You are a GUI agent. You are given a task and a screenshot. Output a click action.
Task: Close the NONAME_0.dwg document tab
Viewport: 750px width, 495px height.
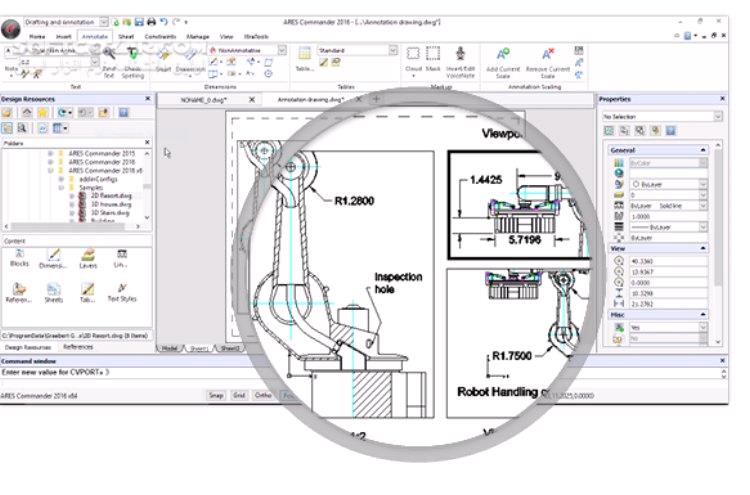(x=252, y=99)
